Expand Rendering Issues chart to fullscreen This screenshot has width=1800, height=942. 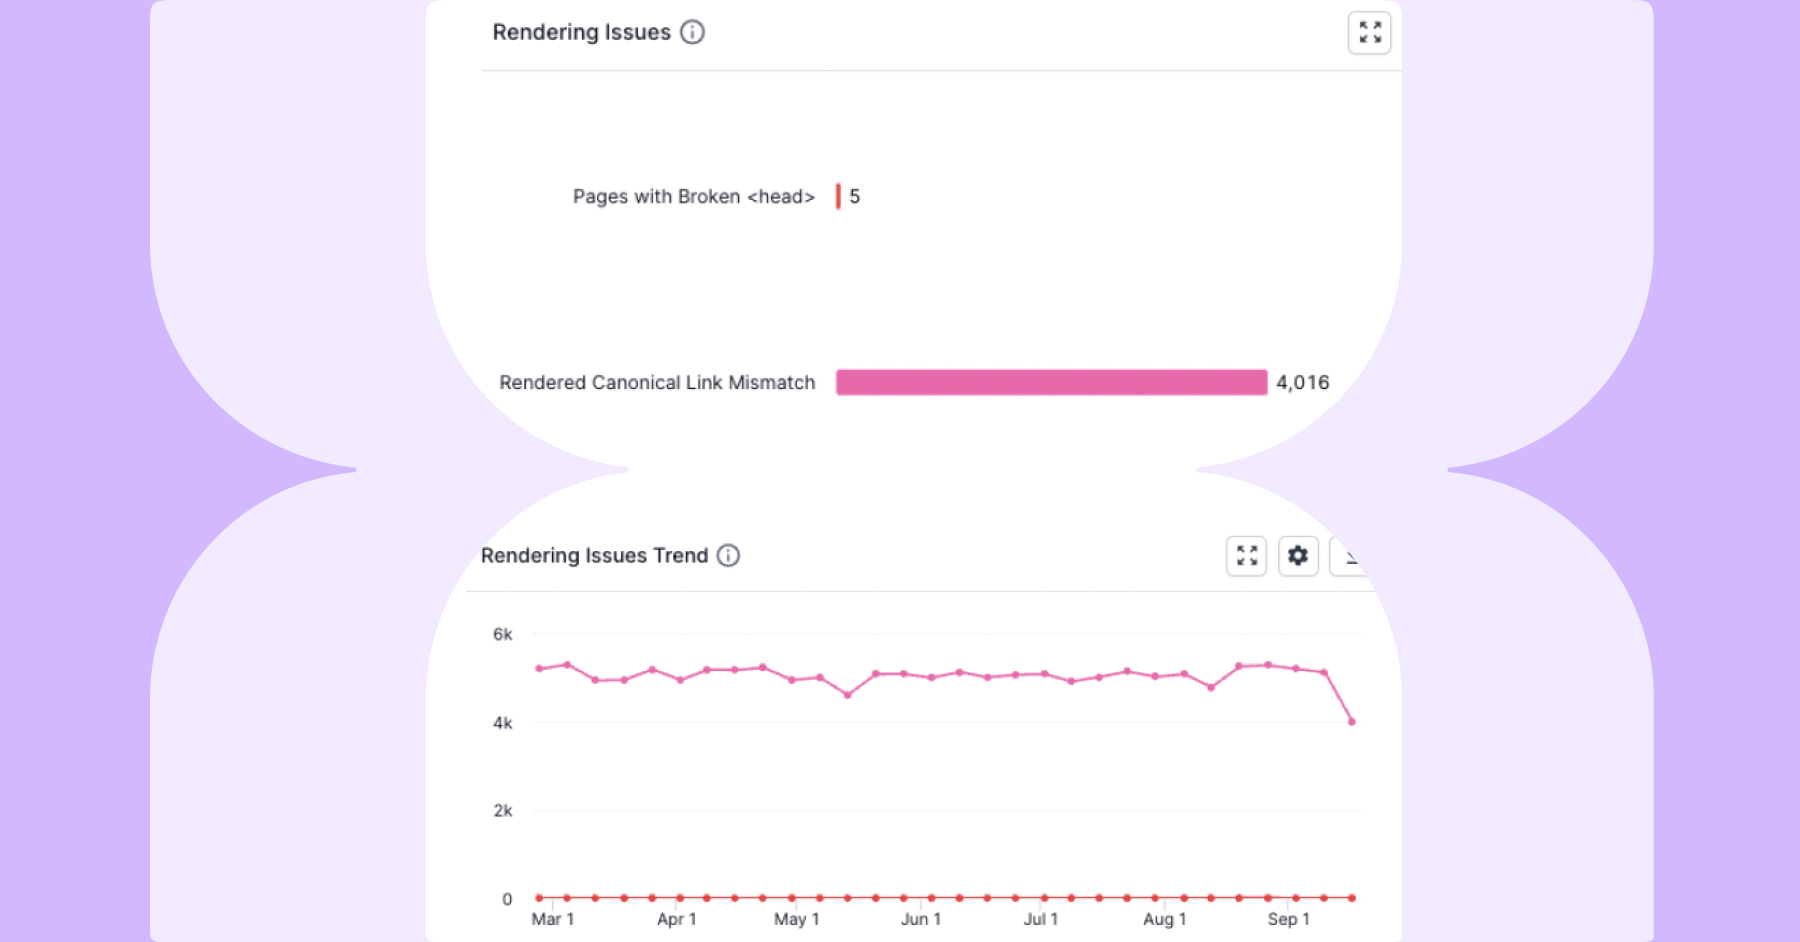point(1369,33)
